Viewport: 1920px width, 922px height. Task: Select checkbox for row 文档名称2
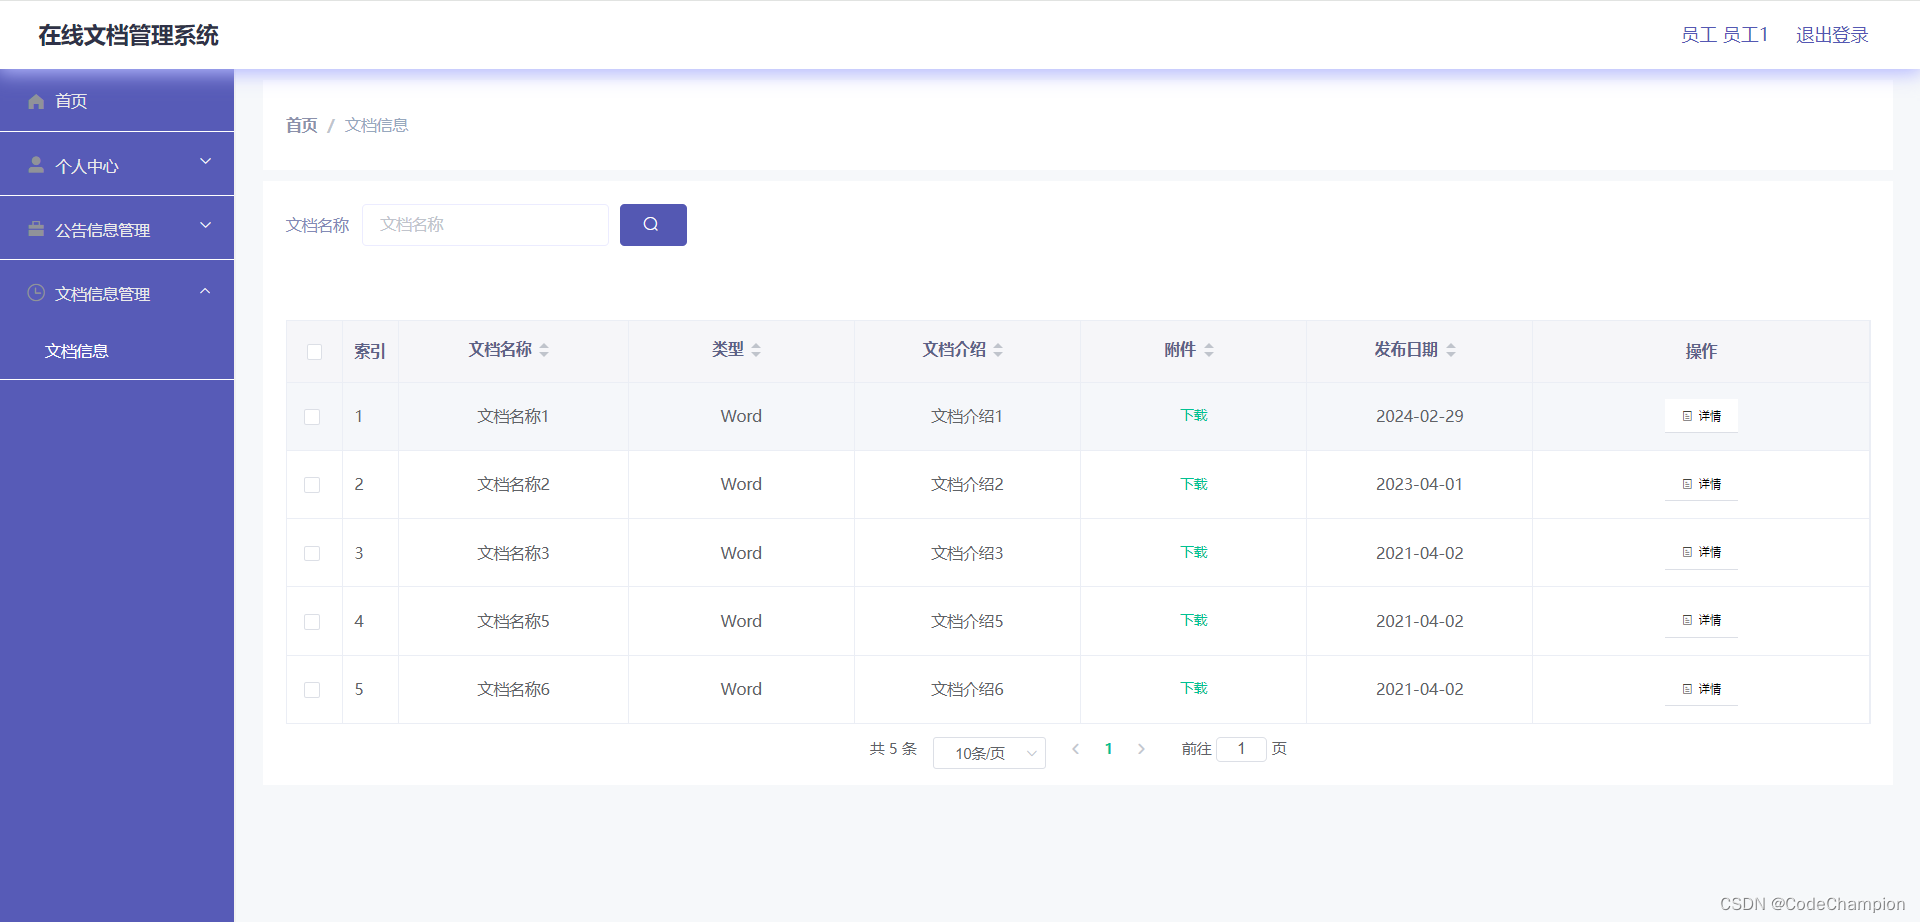pyautogui.click(x=312, y=485)
